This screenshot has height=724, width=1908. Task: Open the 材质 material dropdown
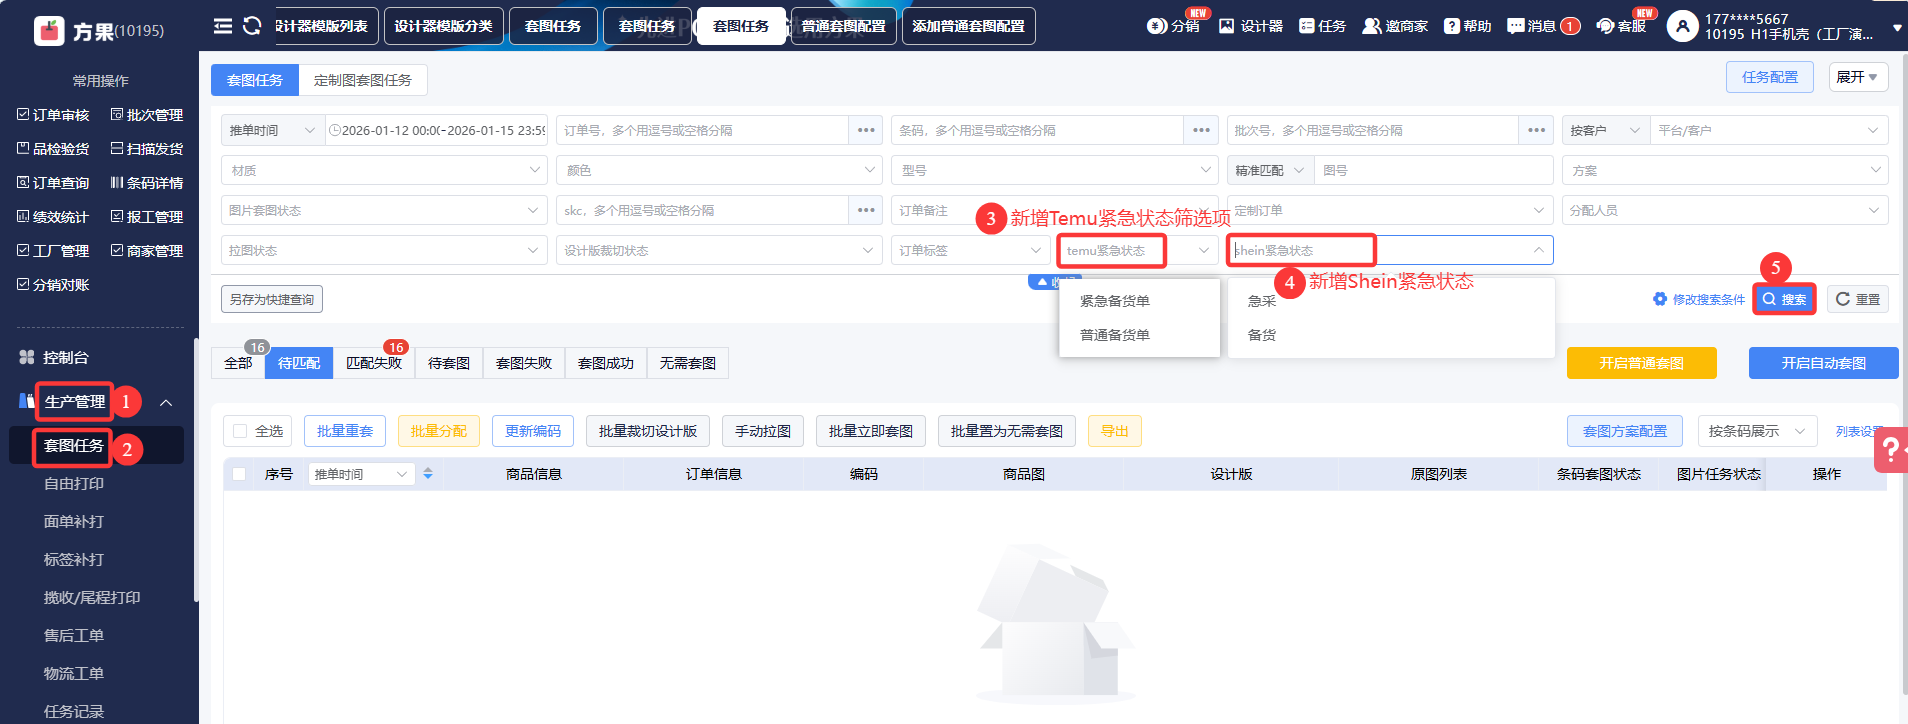click(x=384, y=170)
